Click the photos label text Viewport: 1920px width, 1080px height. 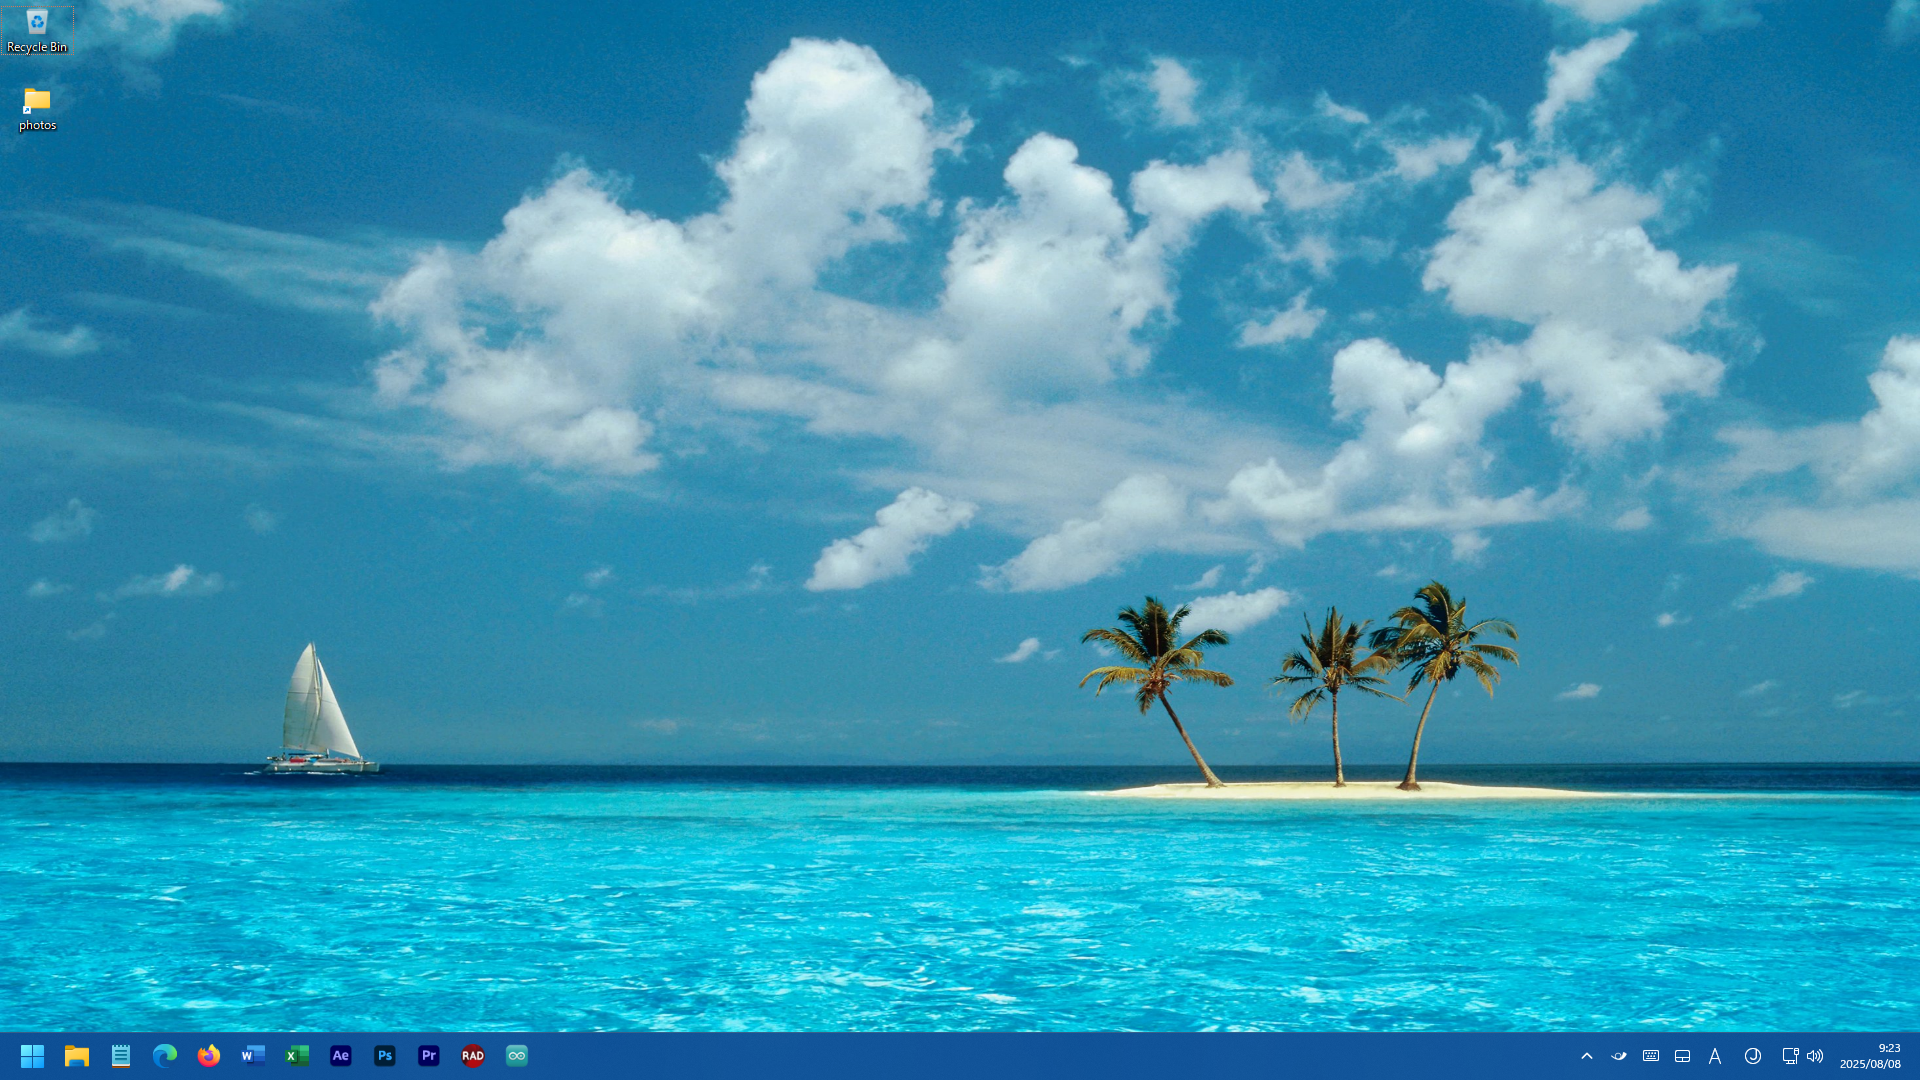click(37, 125)
